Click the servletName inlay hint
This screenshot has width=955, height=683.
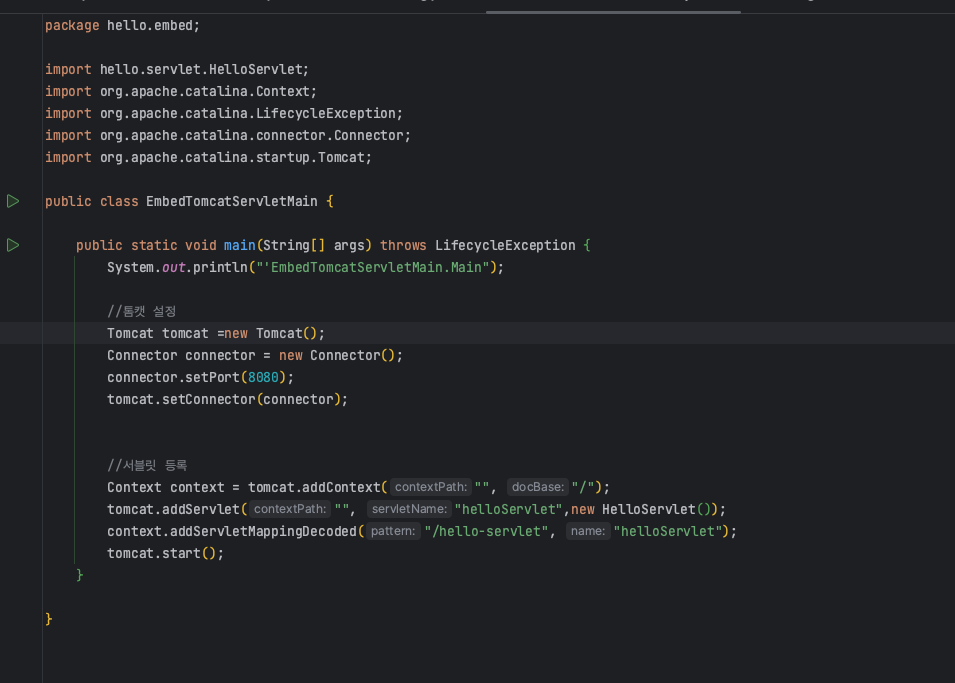pos(409,509)
